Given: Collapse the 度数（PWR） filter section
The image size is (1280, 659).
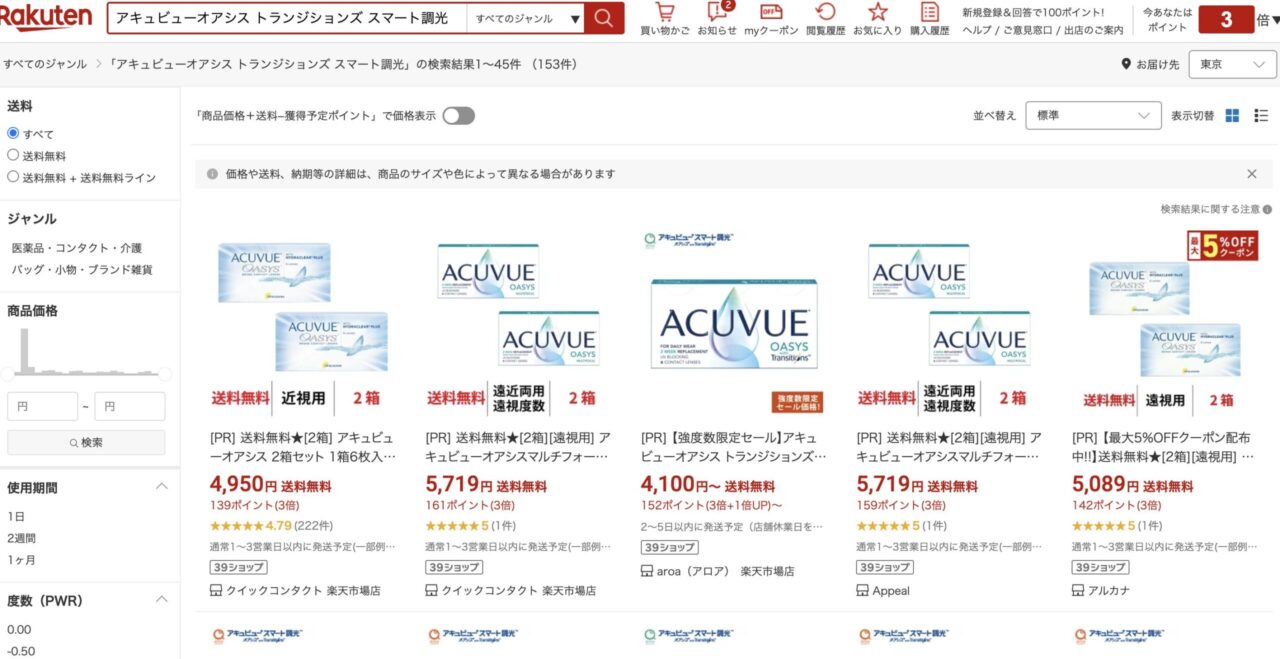Looking at the screenshot, I should 161,600.
